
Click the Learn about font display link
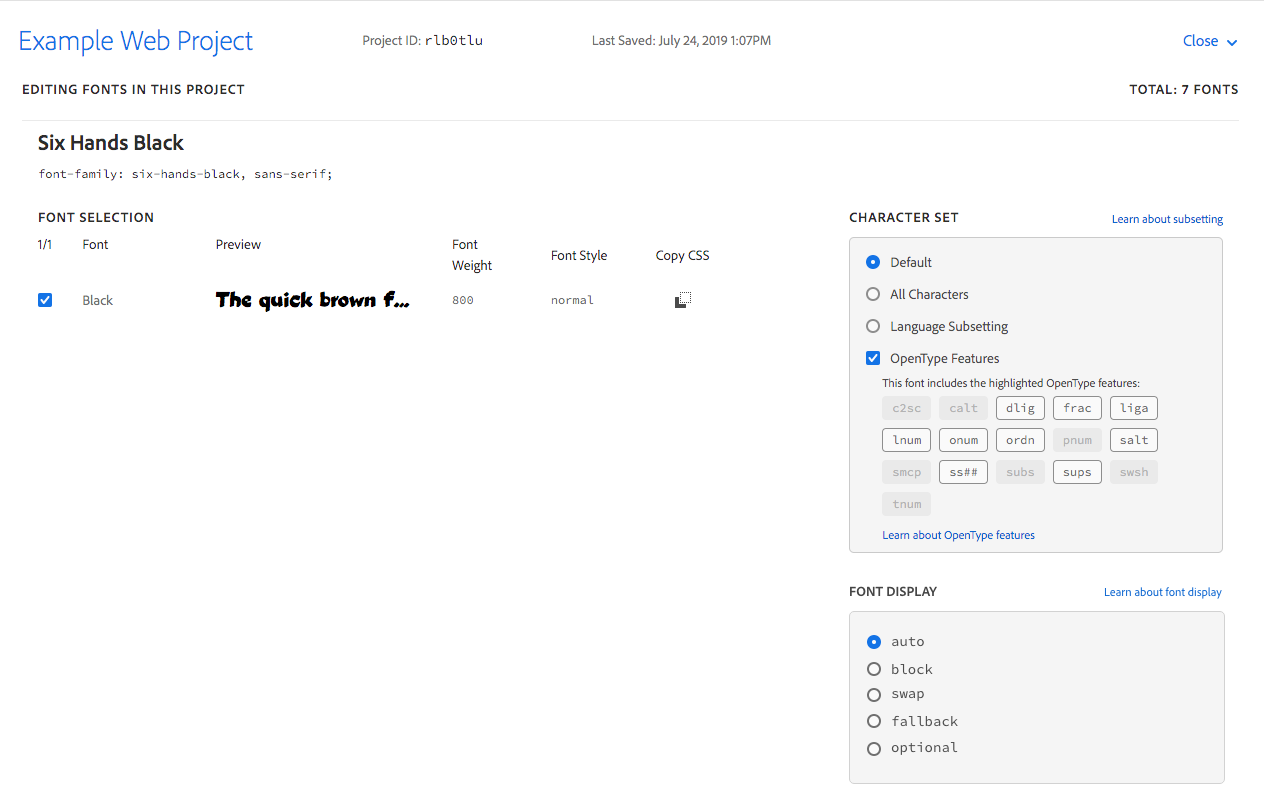pyautogui.click(x=1162, y=591)
